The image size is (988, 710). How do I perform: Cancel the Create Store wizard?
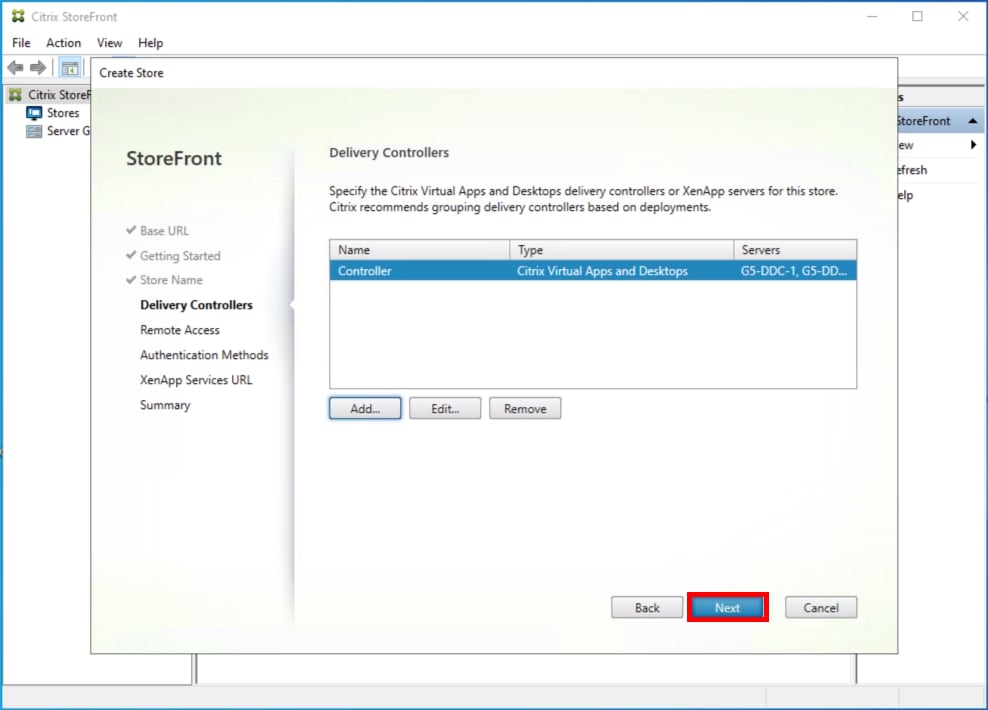pos(821,607)
